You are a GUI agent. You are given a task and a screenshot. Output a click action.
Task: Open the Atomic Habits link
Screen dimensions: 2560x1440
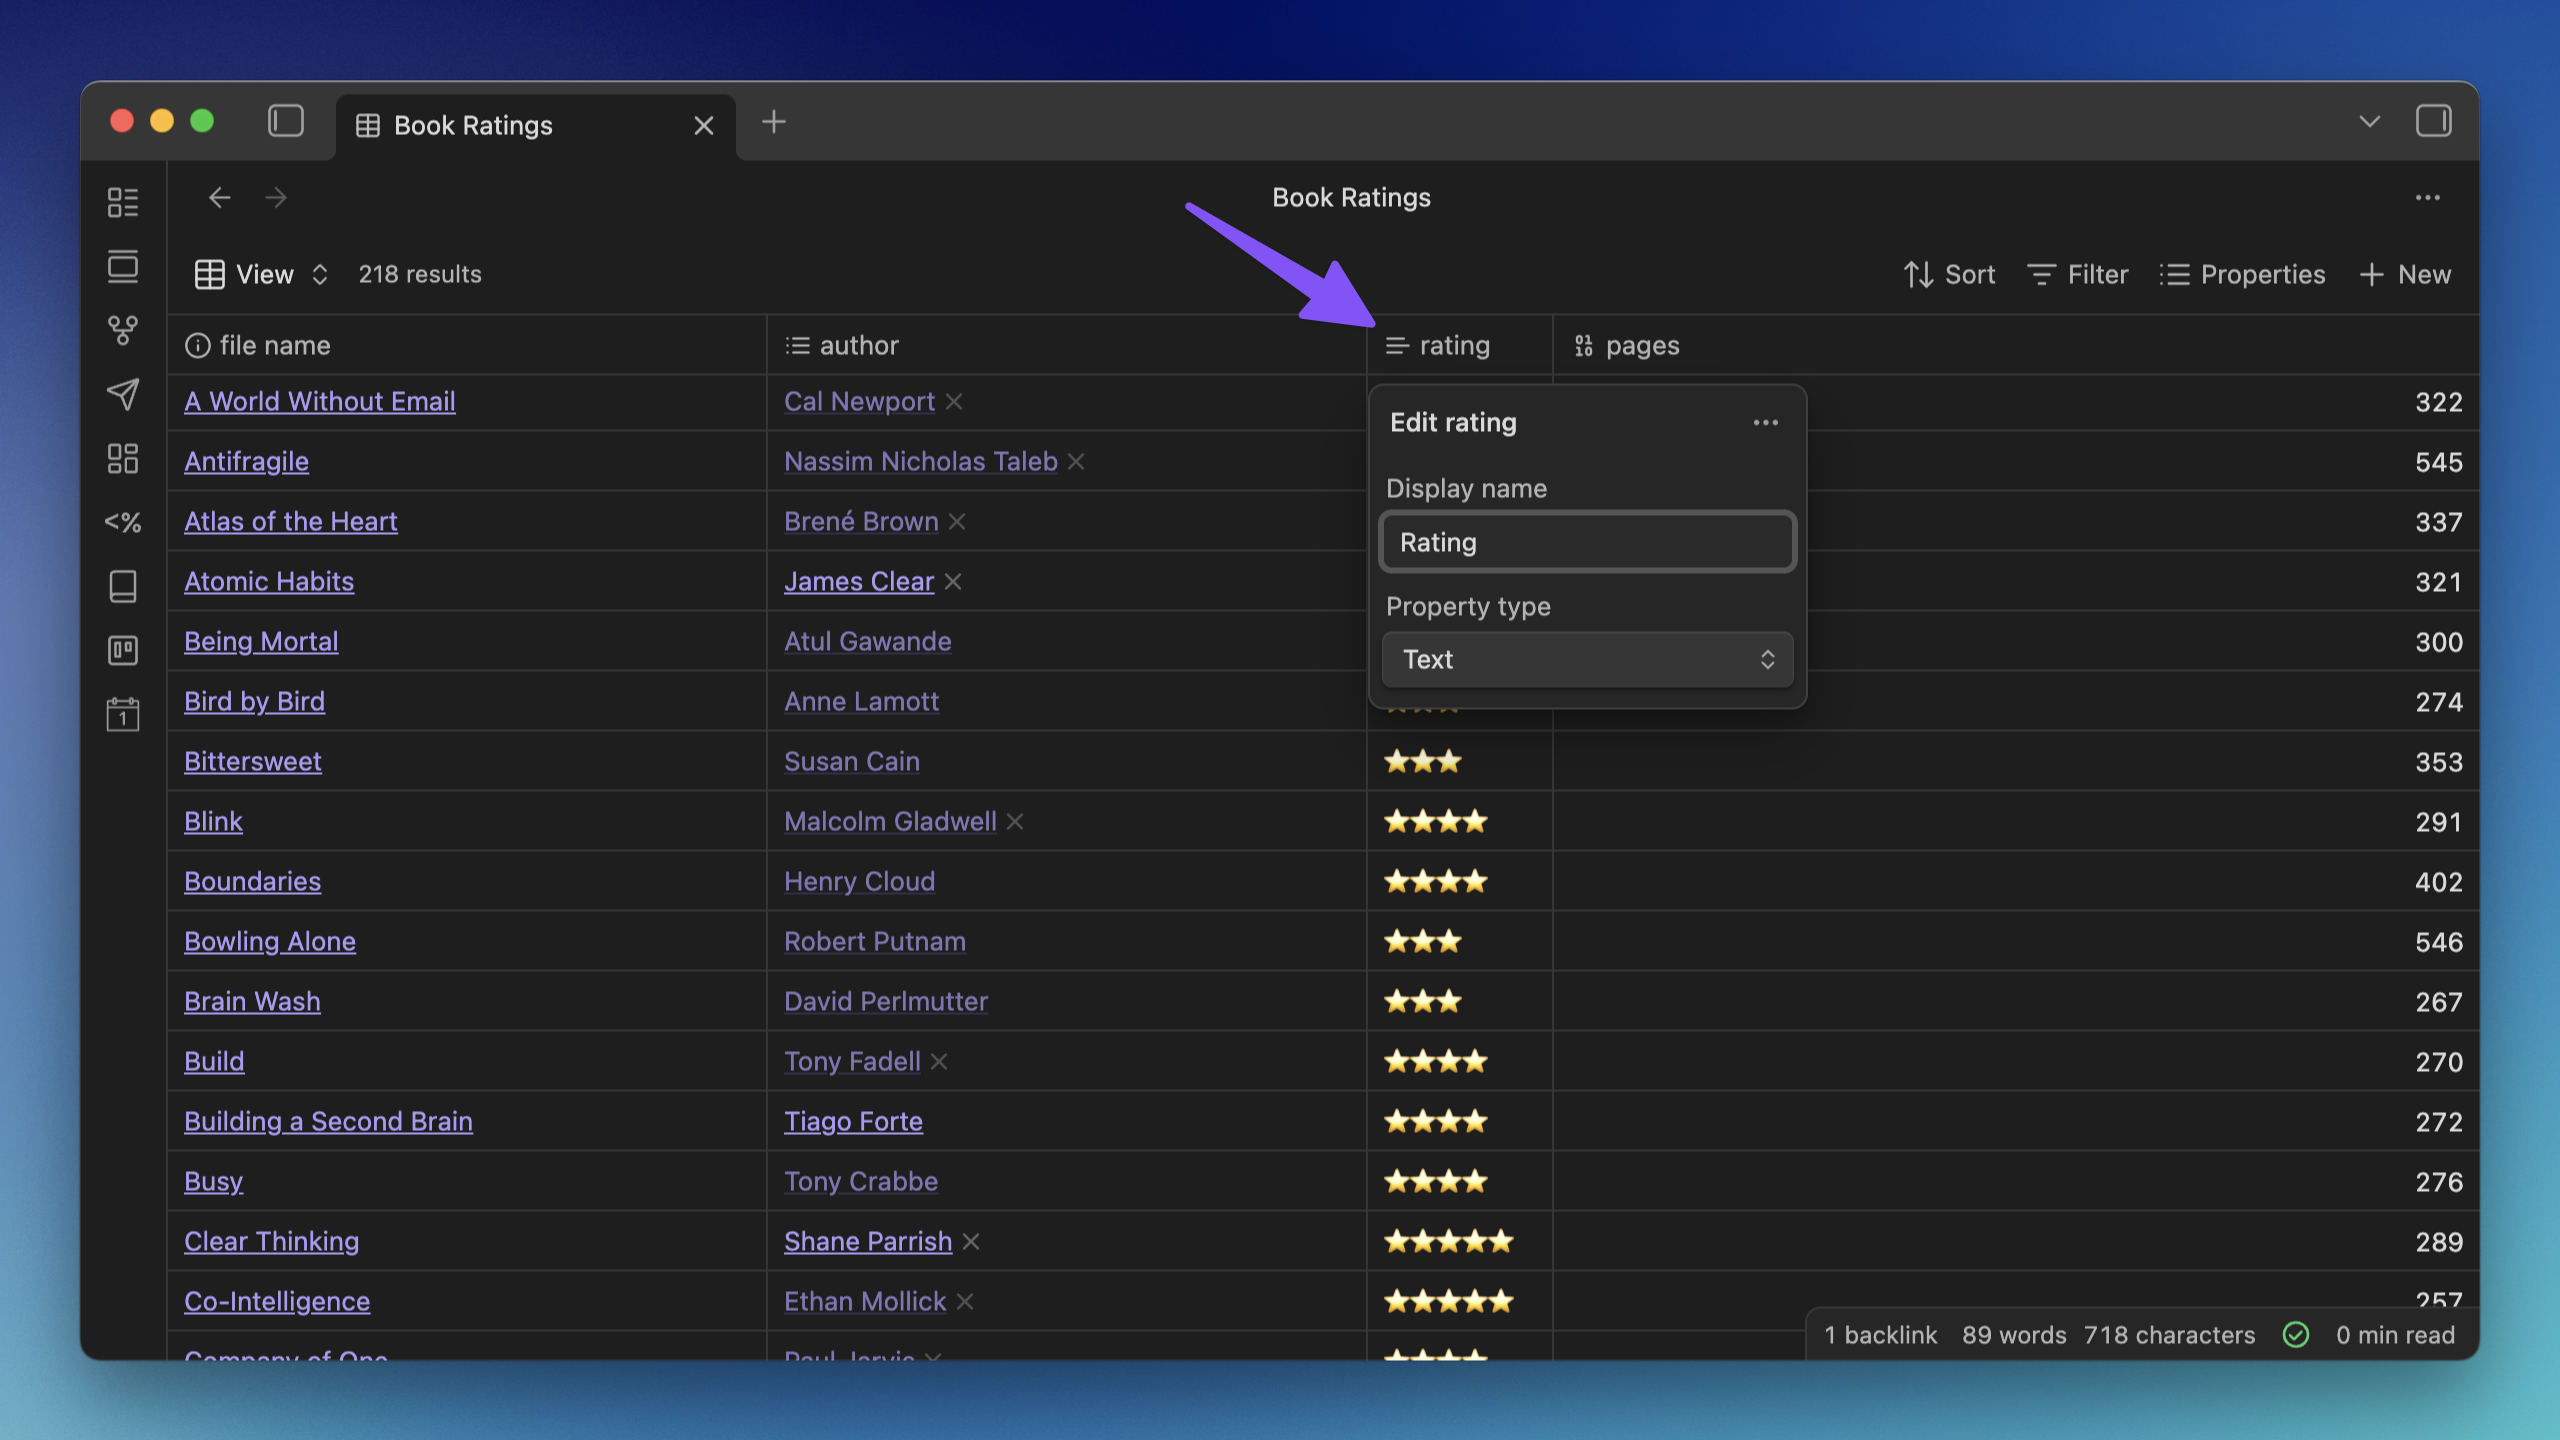[x=269, y=582]
